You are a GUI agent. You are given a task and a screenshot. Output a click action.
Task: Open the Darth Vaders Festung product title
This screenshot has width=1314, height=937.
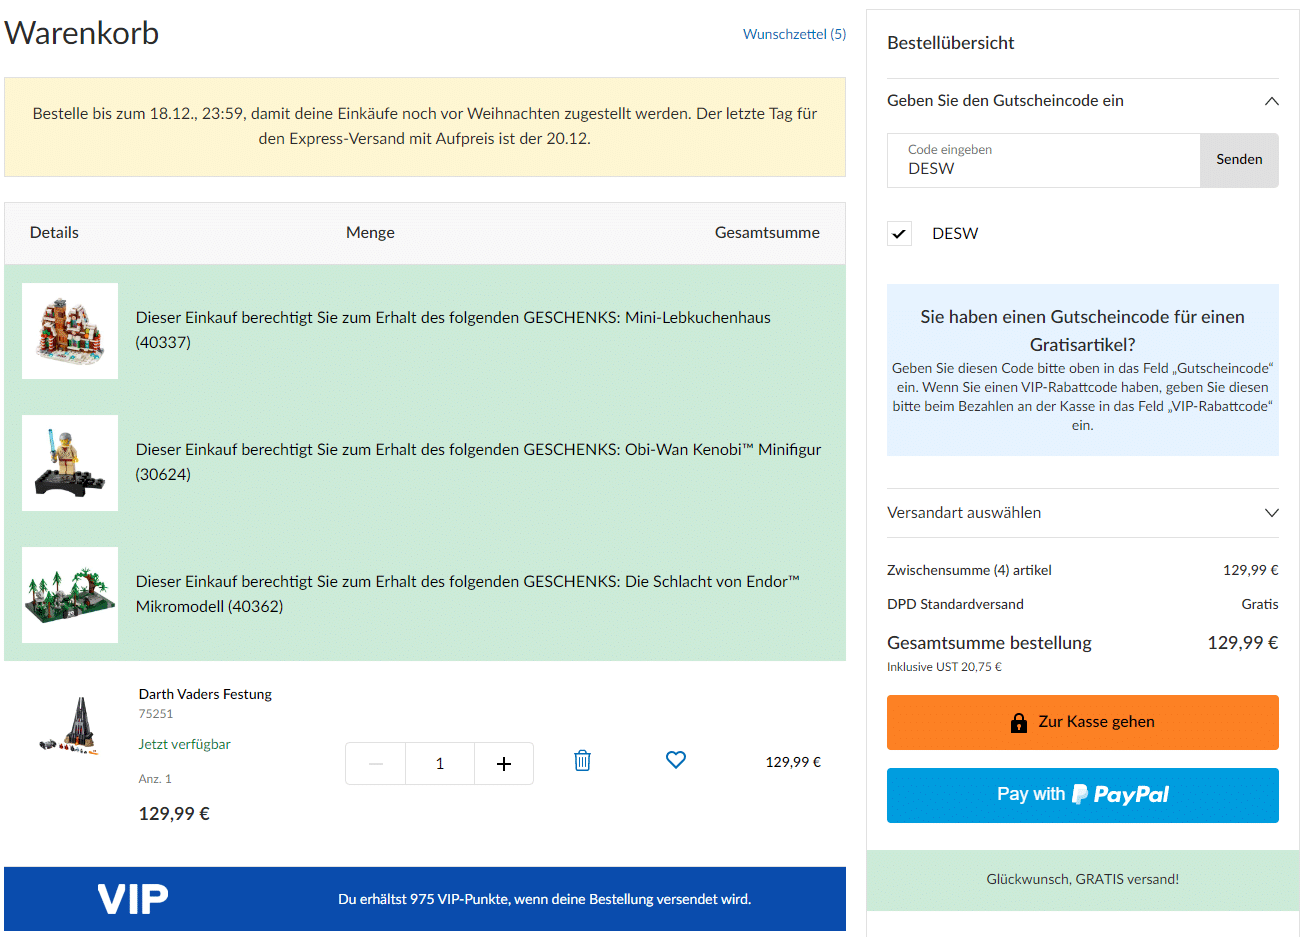pyautogui.click(x=205, y=694)
